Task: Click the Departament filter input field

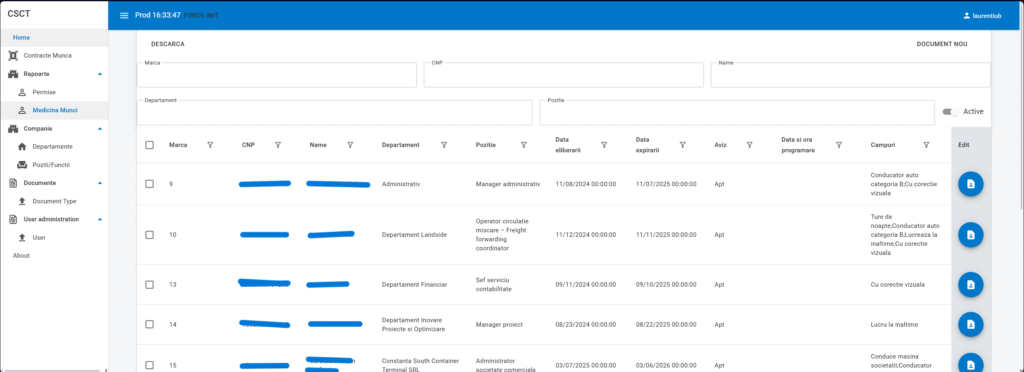Action: (x=334, y=113)
